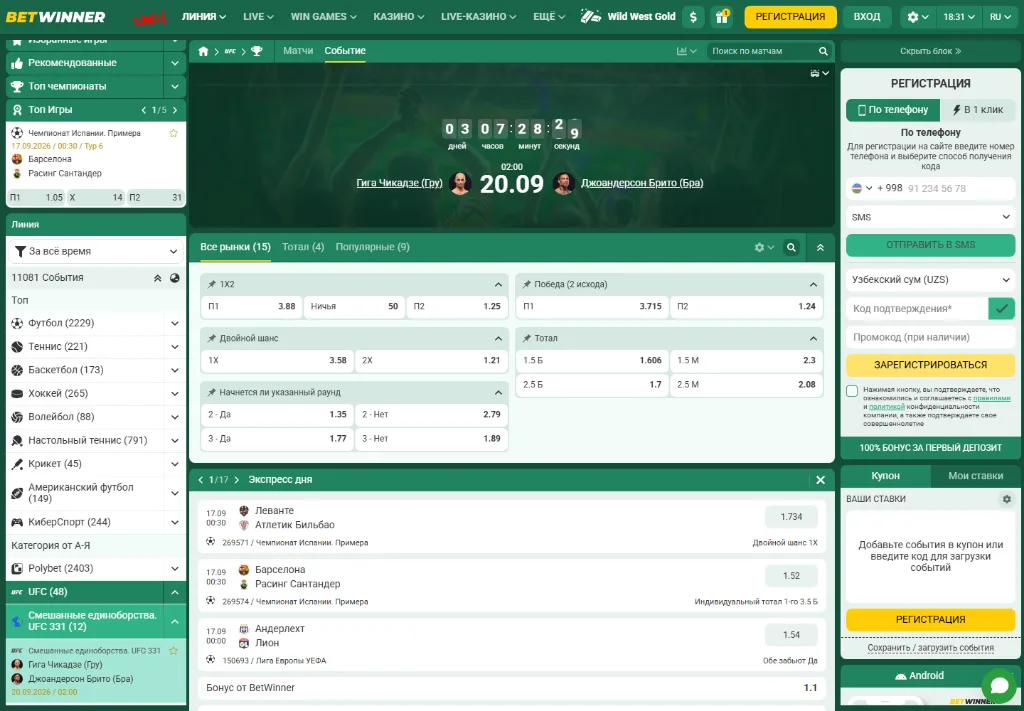The height and width of the screenshot is (711, 1024).
Task: Click Поиск по матчам search field
Action: tap(761, 51)
